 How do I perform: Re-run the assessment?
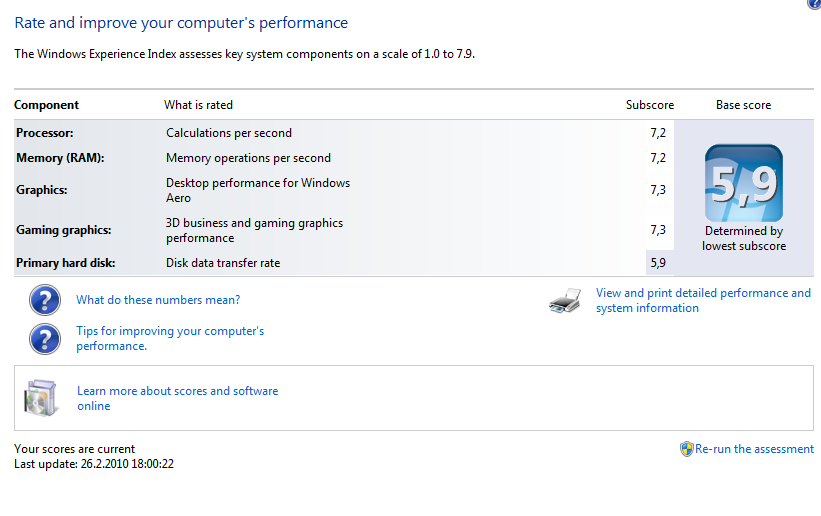click(x=754, y=449)
